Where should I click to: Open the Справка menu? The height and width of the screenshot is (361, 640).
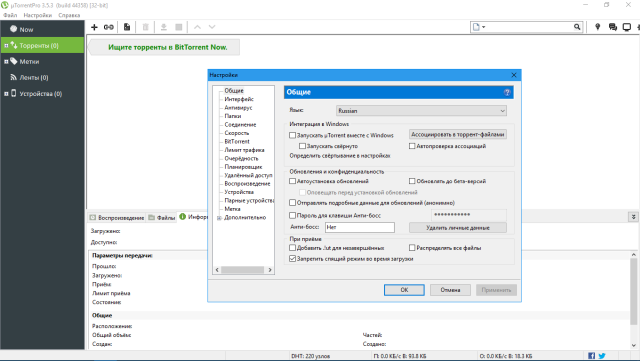69,15
